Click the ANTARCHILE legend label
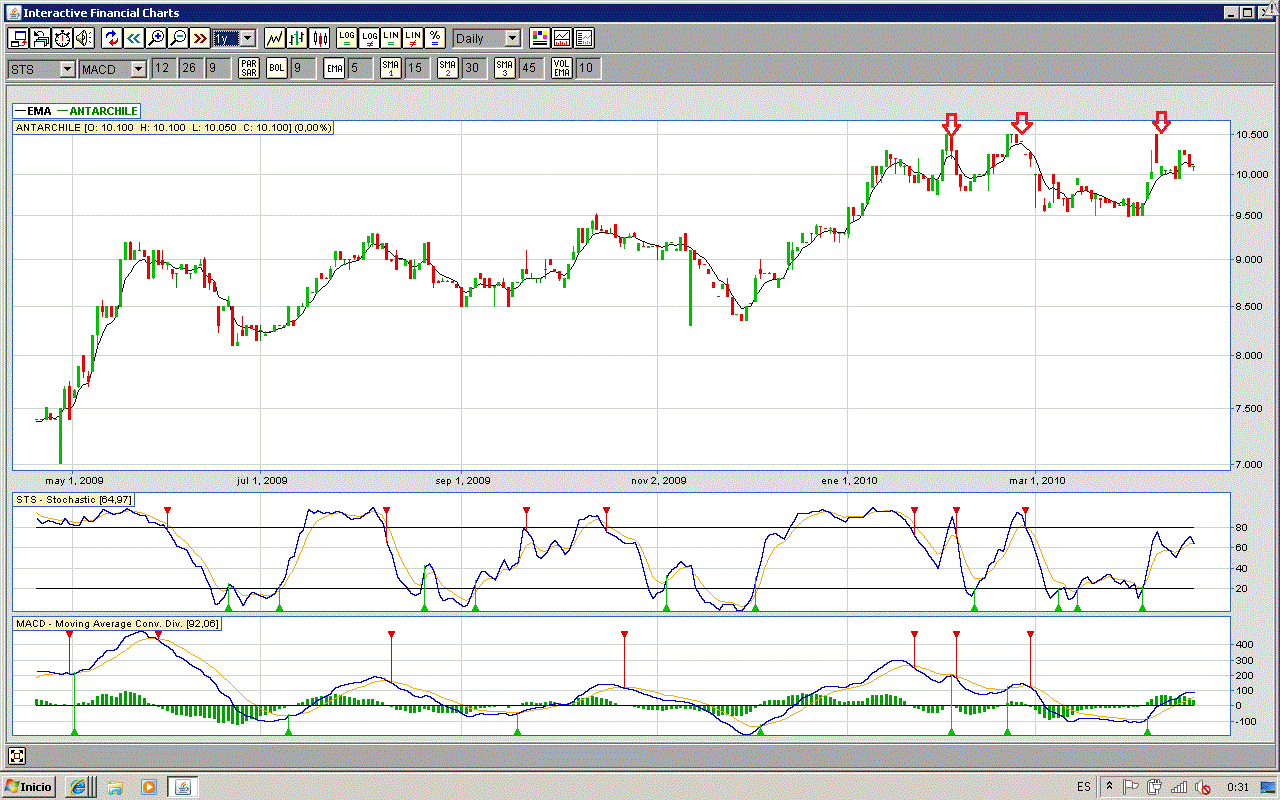 pos(103,111)
